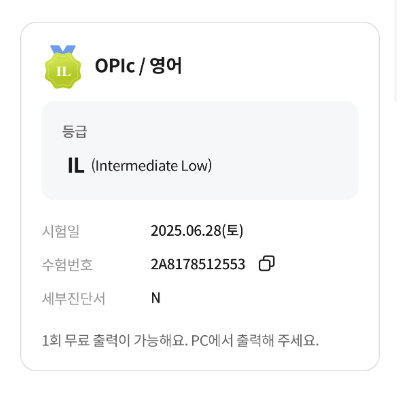Viewport: 400px width, 395px height.
Task: Select the 영어 word in the title
Action: click(x=166, y=66)
